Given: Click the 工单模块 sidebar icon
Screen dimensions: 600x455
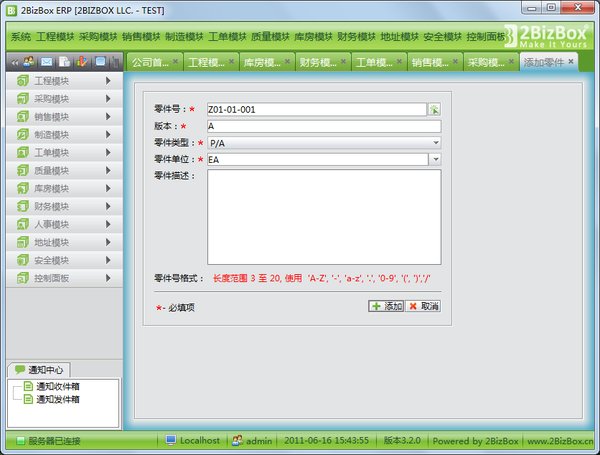Looking at the screenshot, I should point(23,153).
